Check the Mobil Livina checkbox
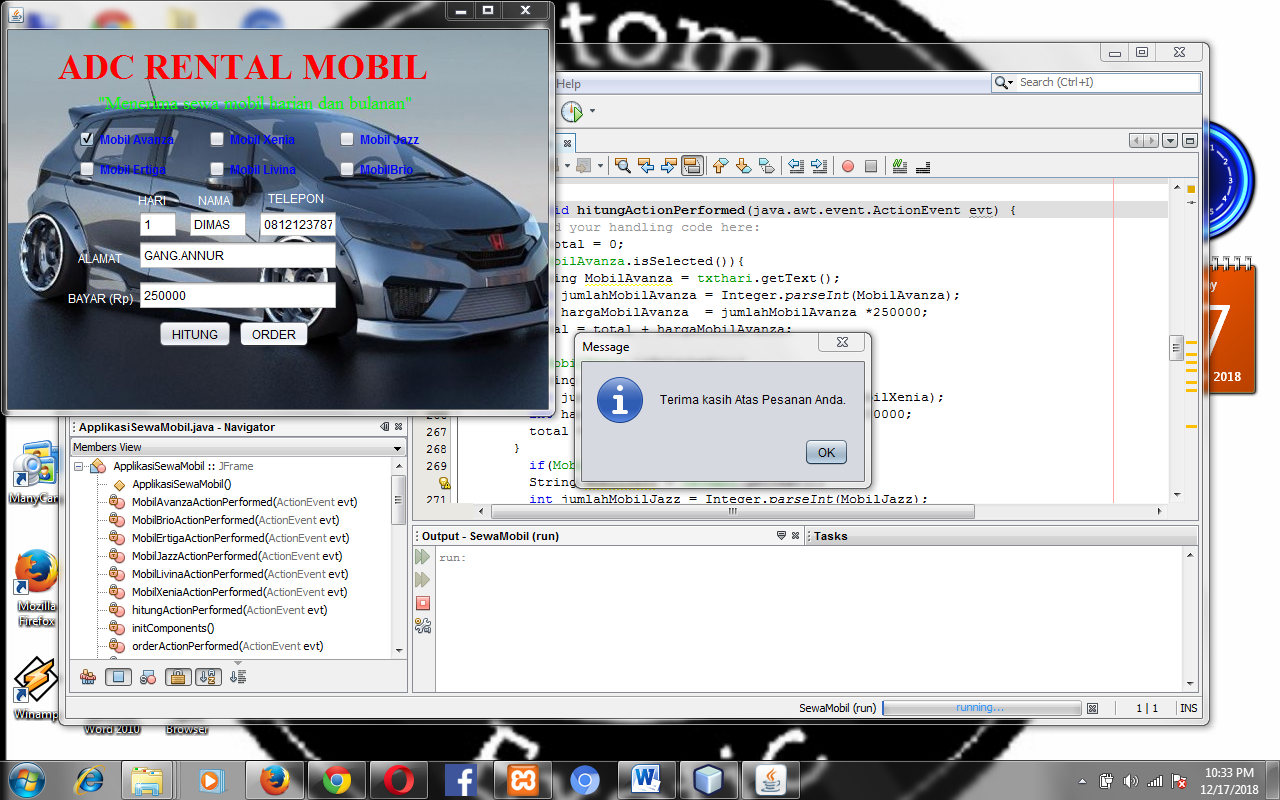Screen dimensions: 1280x800 pyautogui.click(x=217, y=169)
